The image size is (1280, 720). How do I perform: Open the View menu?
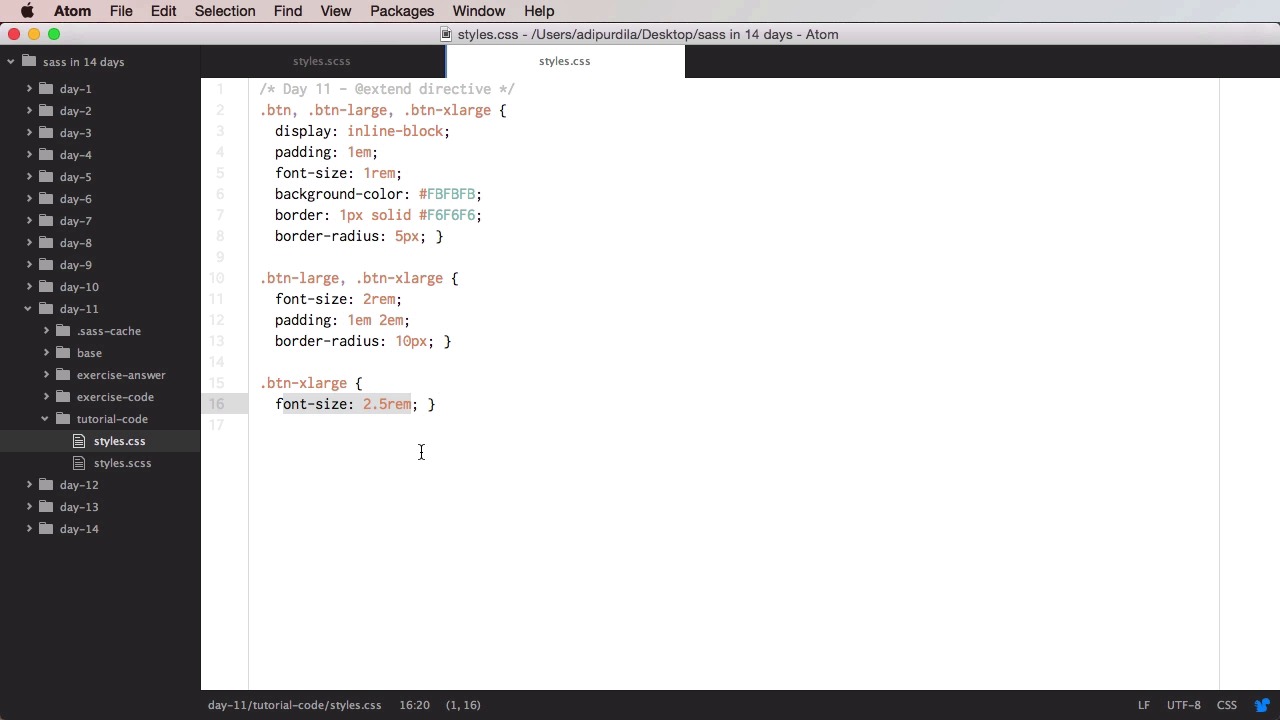(335, 11)
